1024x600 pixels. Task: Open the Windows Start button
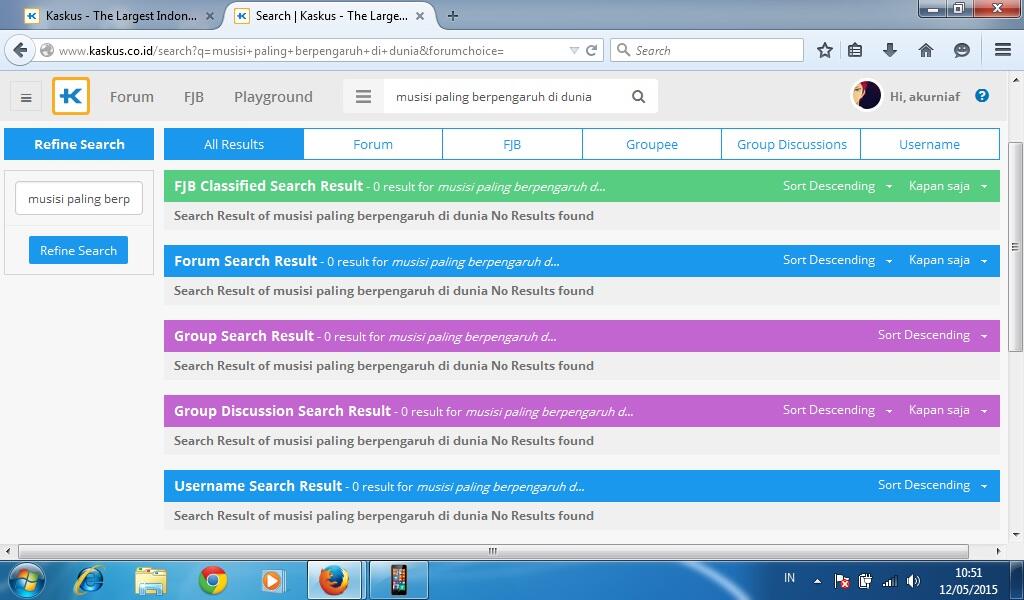25,580
